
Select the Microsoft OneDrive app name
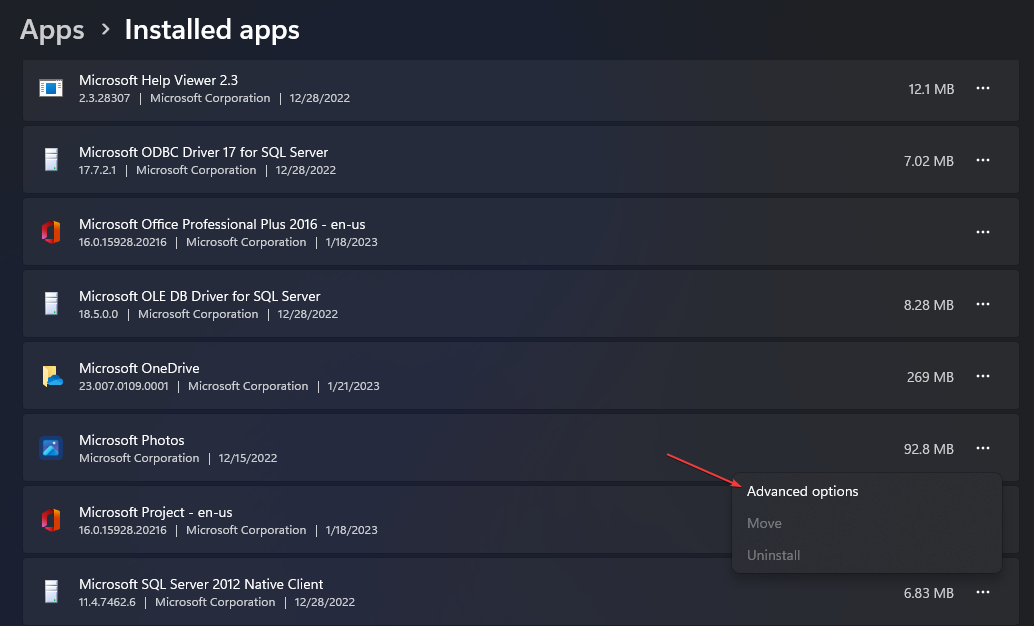pos(139,368)
